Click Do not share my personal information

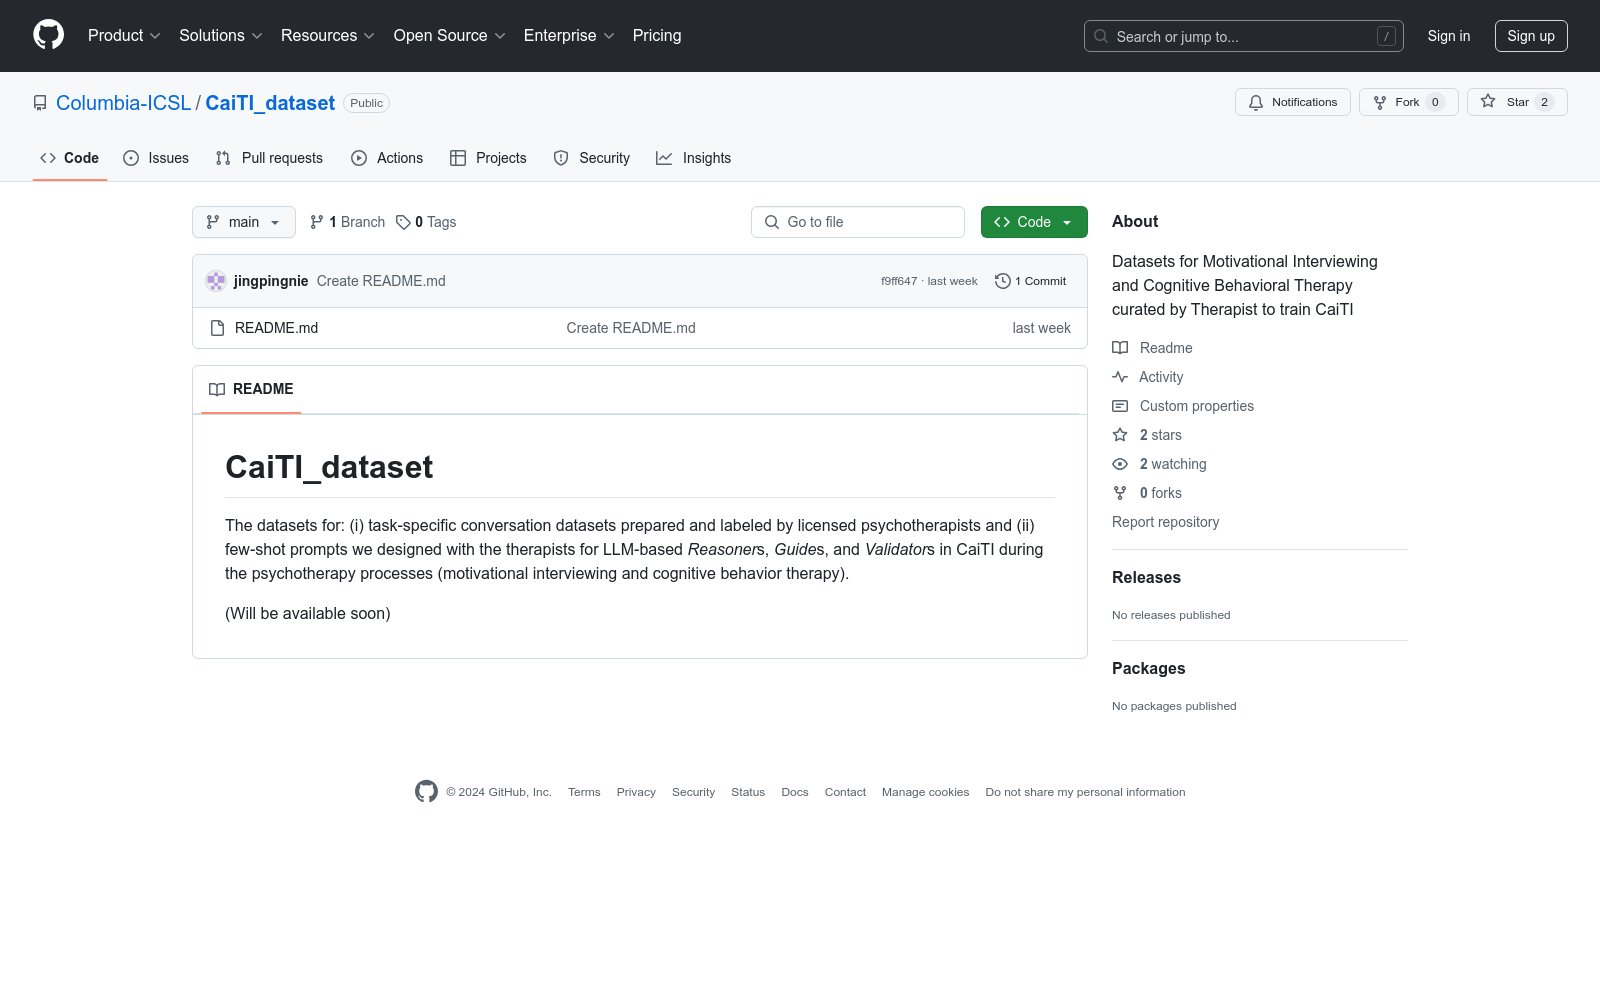coord(1085,792)
